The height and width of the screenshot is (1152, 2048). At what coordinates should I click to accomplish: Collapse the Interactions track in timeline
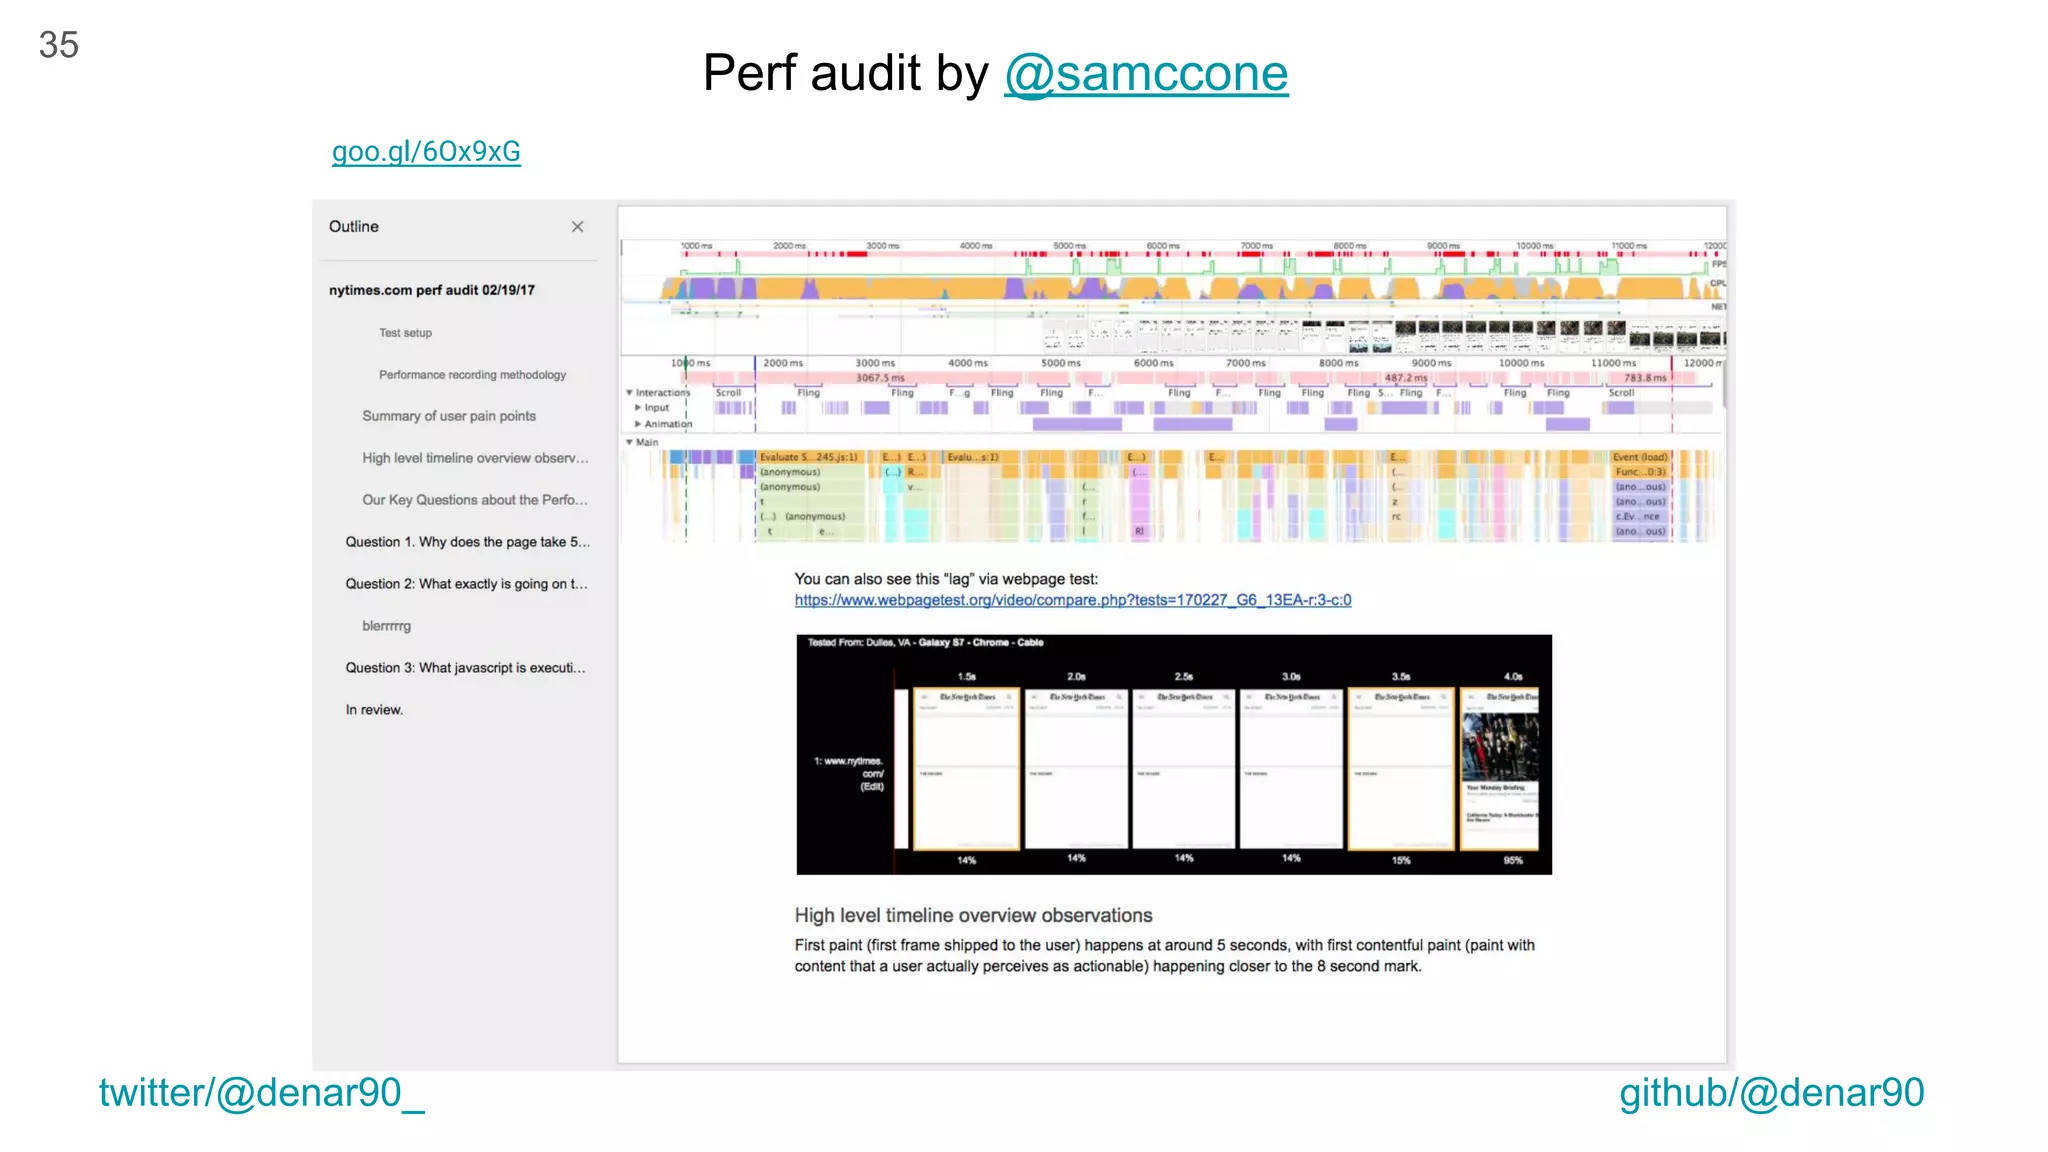tap(629, 393)
